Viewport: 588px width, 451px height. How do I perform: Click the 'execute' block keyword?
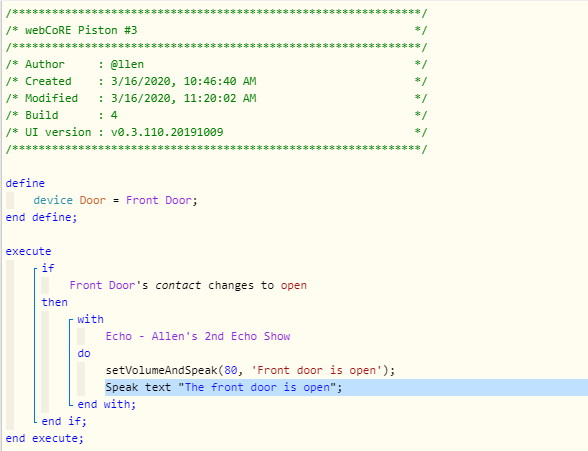click(x=28, y=251)
